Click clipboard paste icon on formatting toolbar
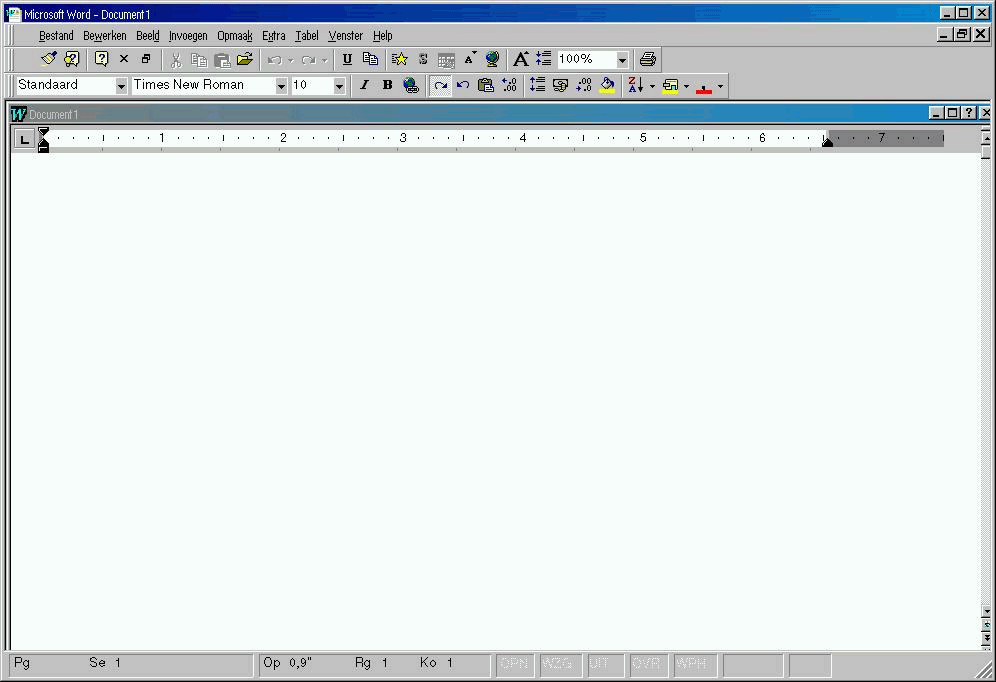Image resolution: width=996 pixels, height=682 pixels. coord(486,85)
